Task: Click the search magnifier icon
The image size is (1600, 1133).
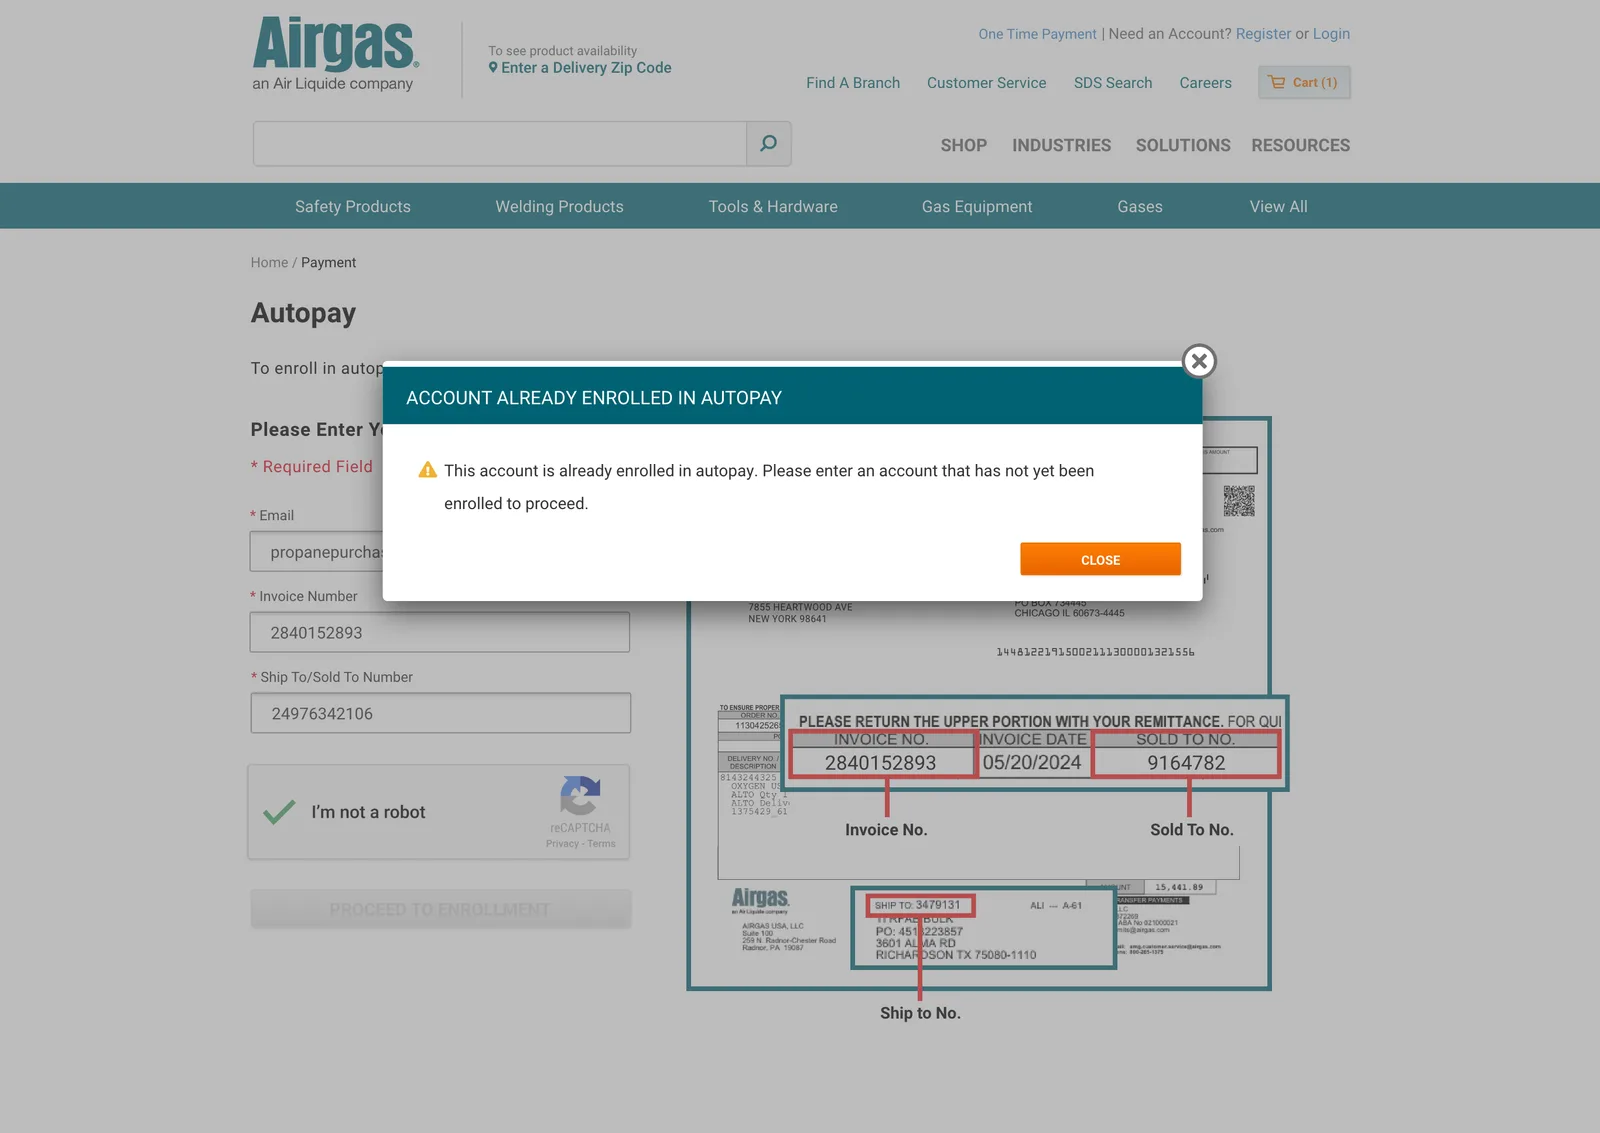Action: (768, 144)
